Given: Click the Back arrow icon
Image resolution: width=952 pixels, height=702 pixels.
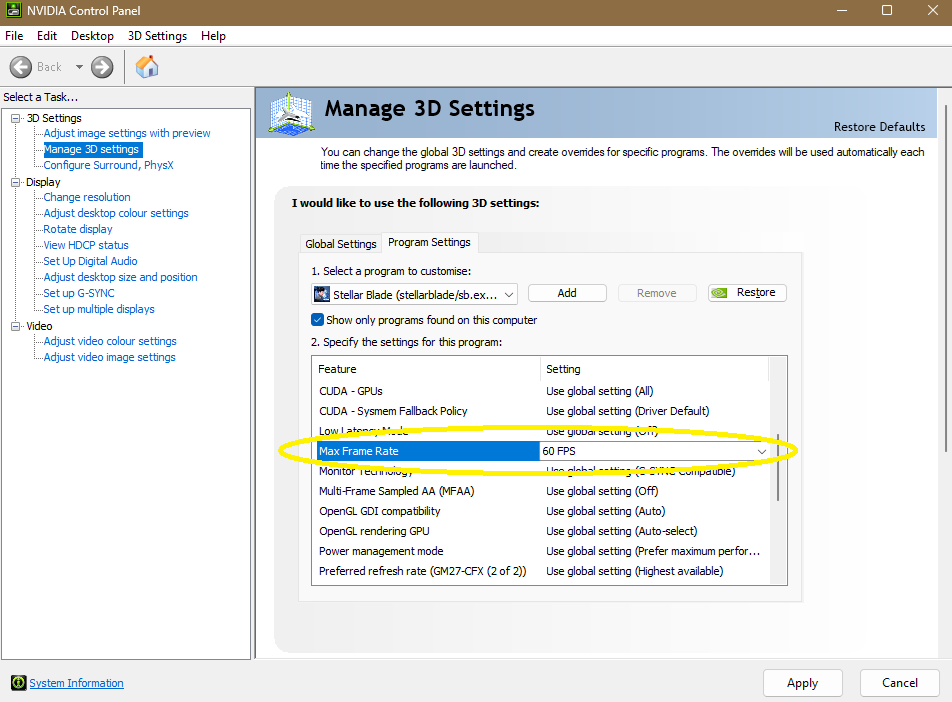Looking at the screenshot, I should 21,67.
